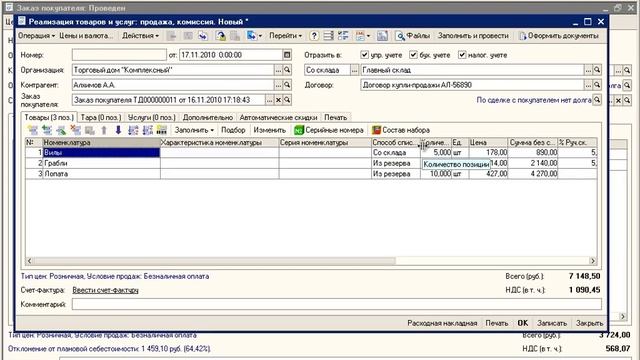Switch to Товары (3 поз.) tab
Viewport: 640px width, 360px height.
(49, 118)
